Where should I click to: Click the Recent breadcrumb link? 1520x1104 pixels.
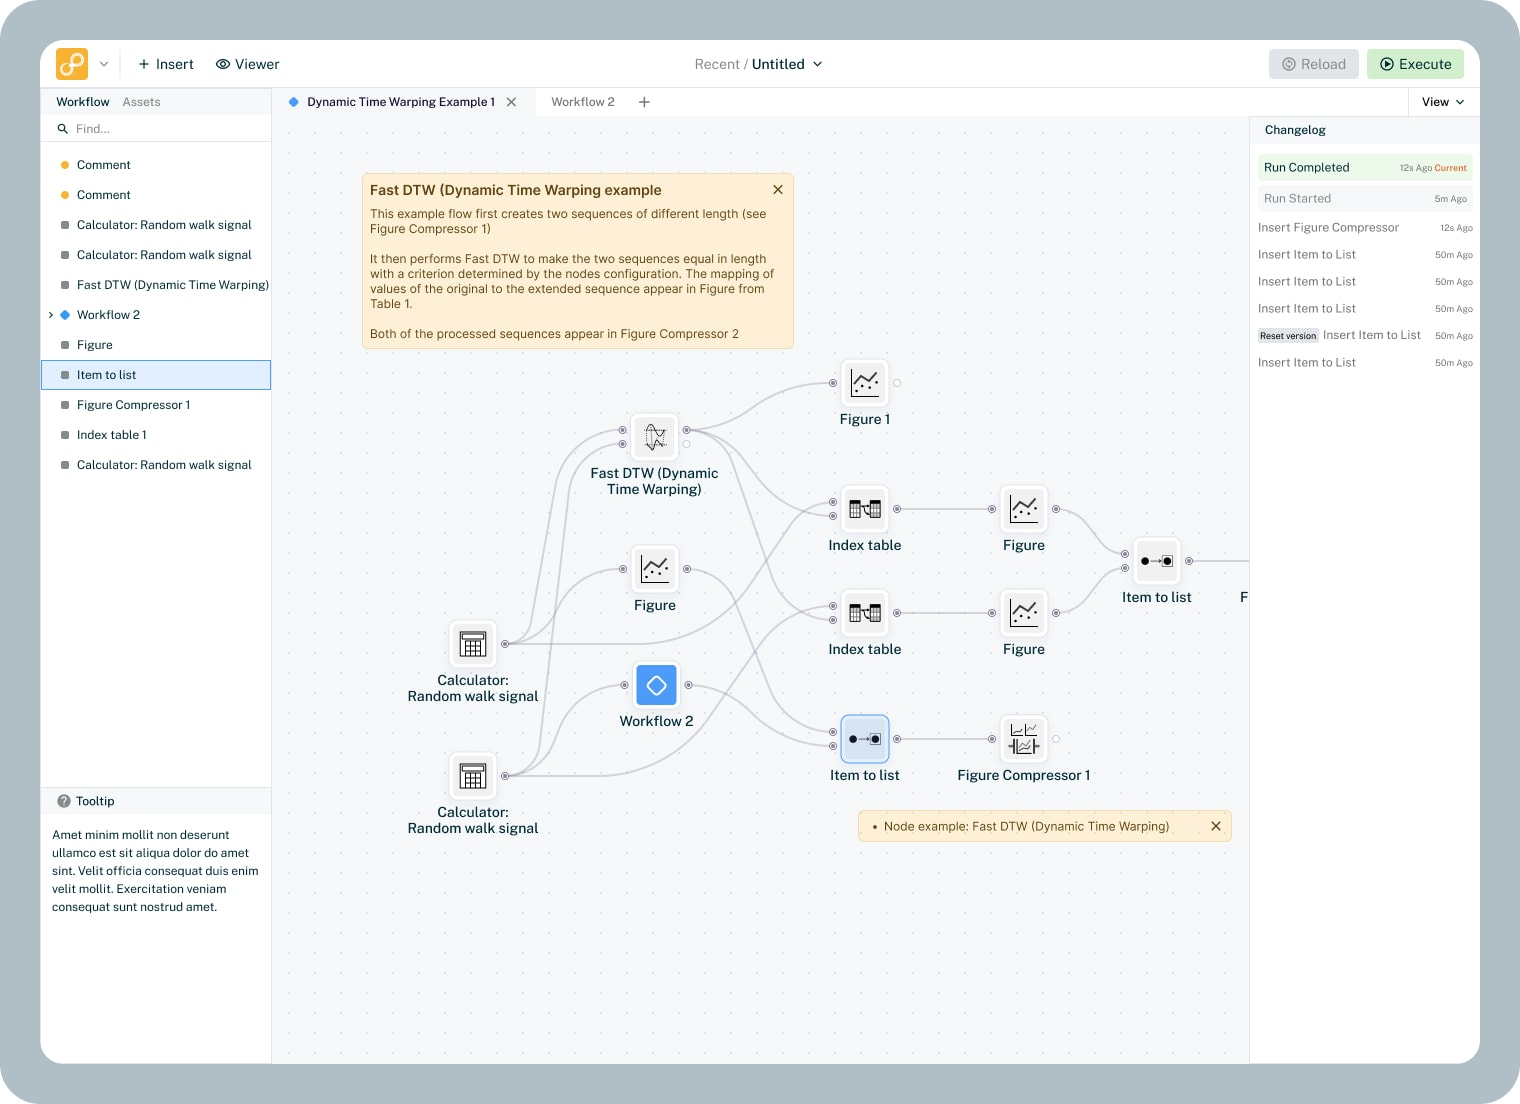coord(717,64)
